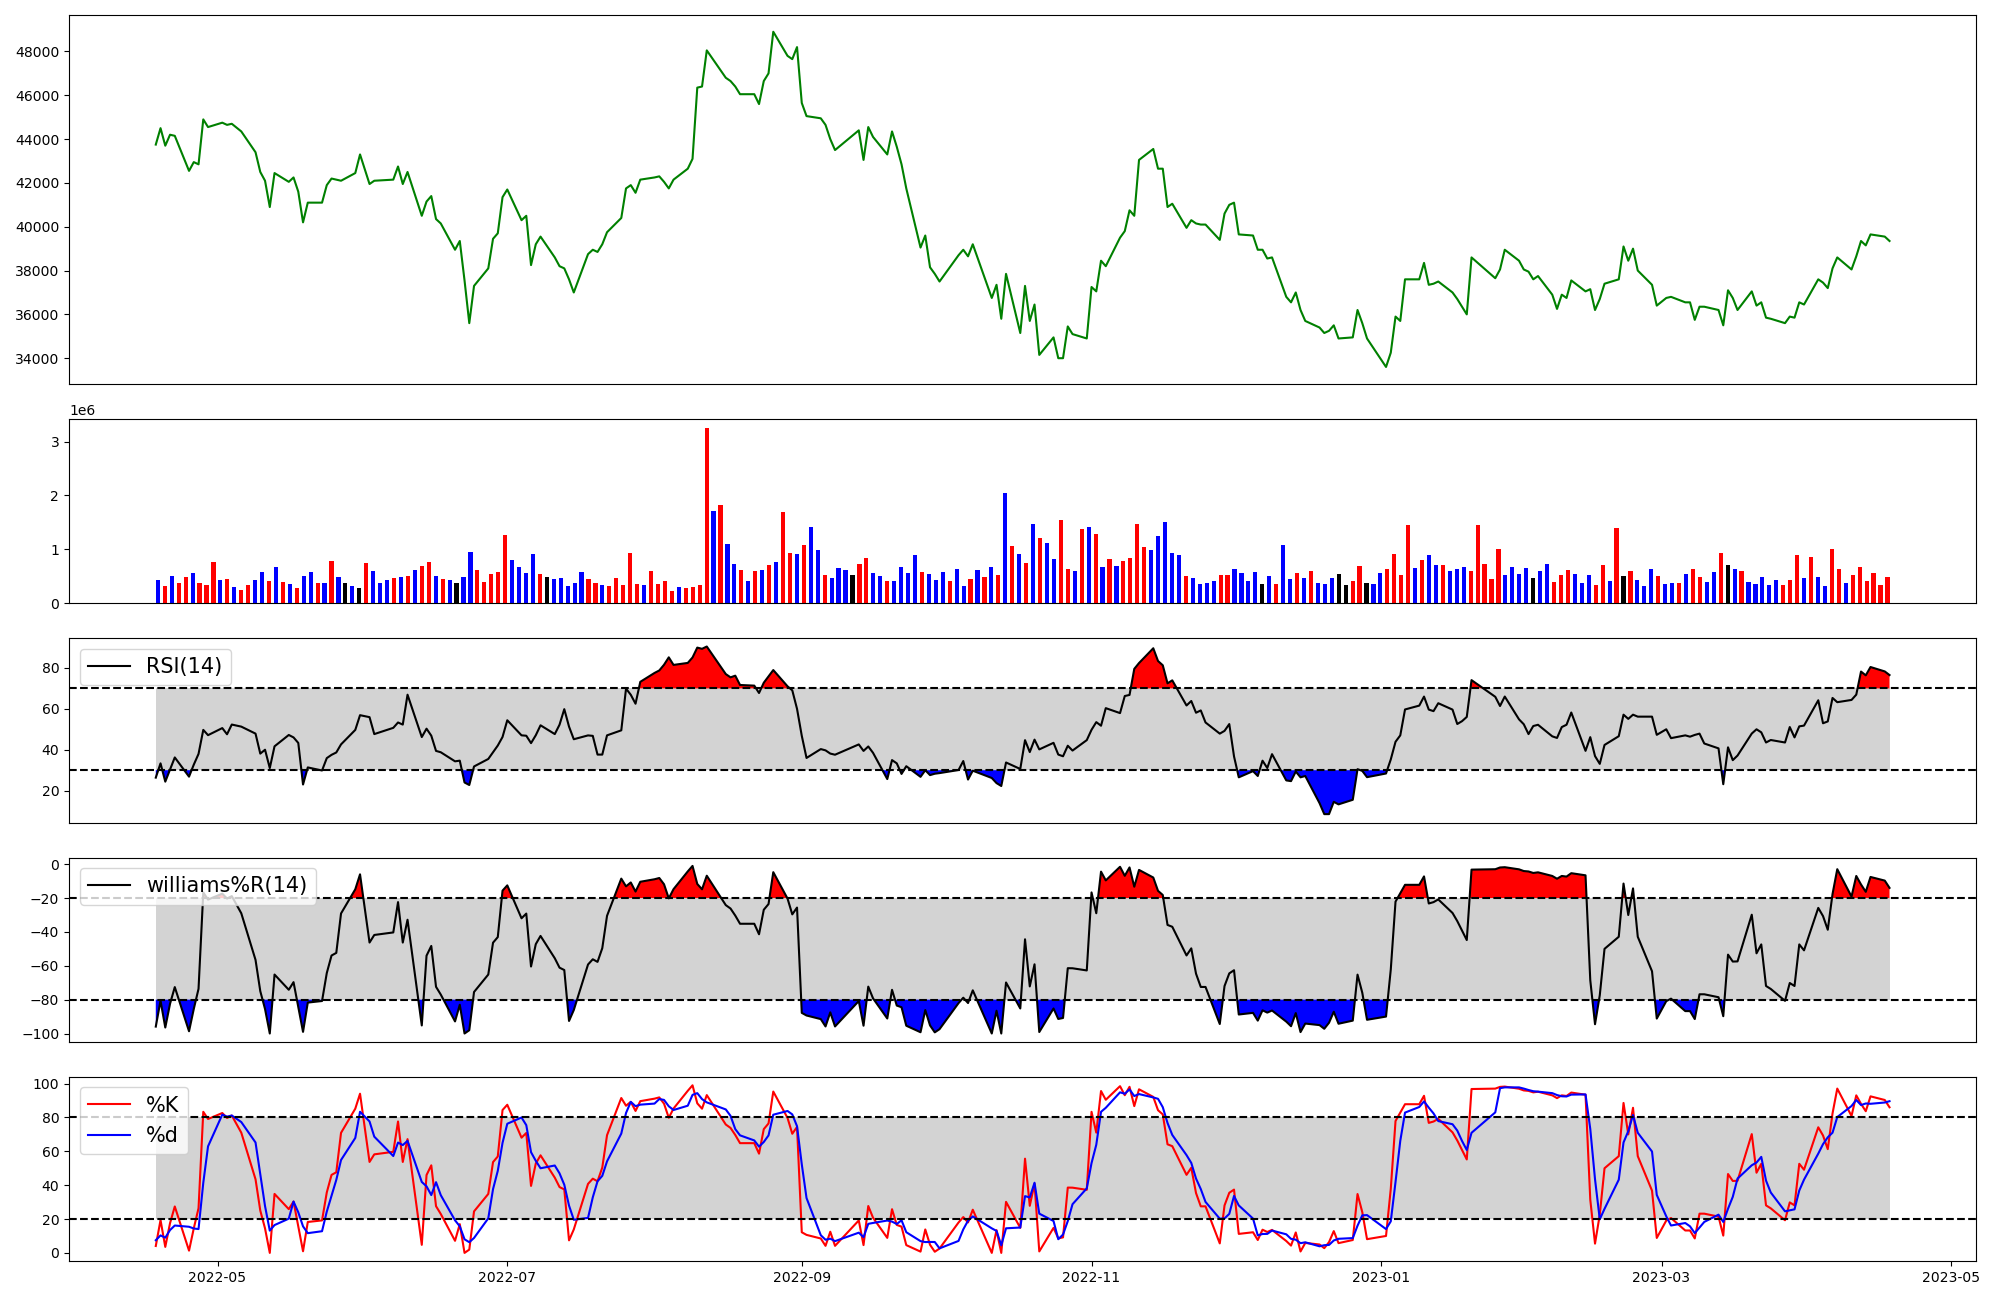
Task: Click the 2022-09 date axis label
Action: (802, 1277)
